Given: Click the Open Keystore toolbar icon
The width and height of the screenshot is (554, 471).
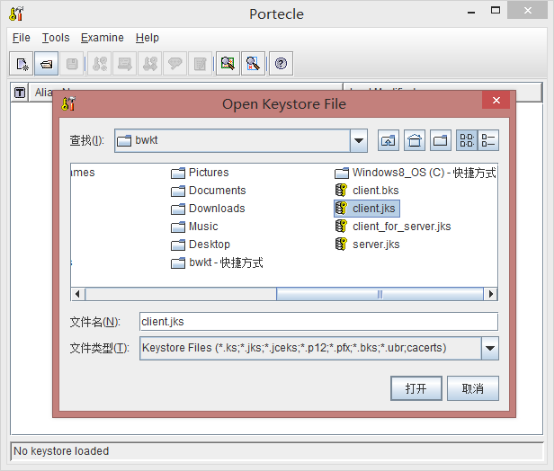Looking at the screenshot, I should pyautogui.click(x=46, y=64).
